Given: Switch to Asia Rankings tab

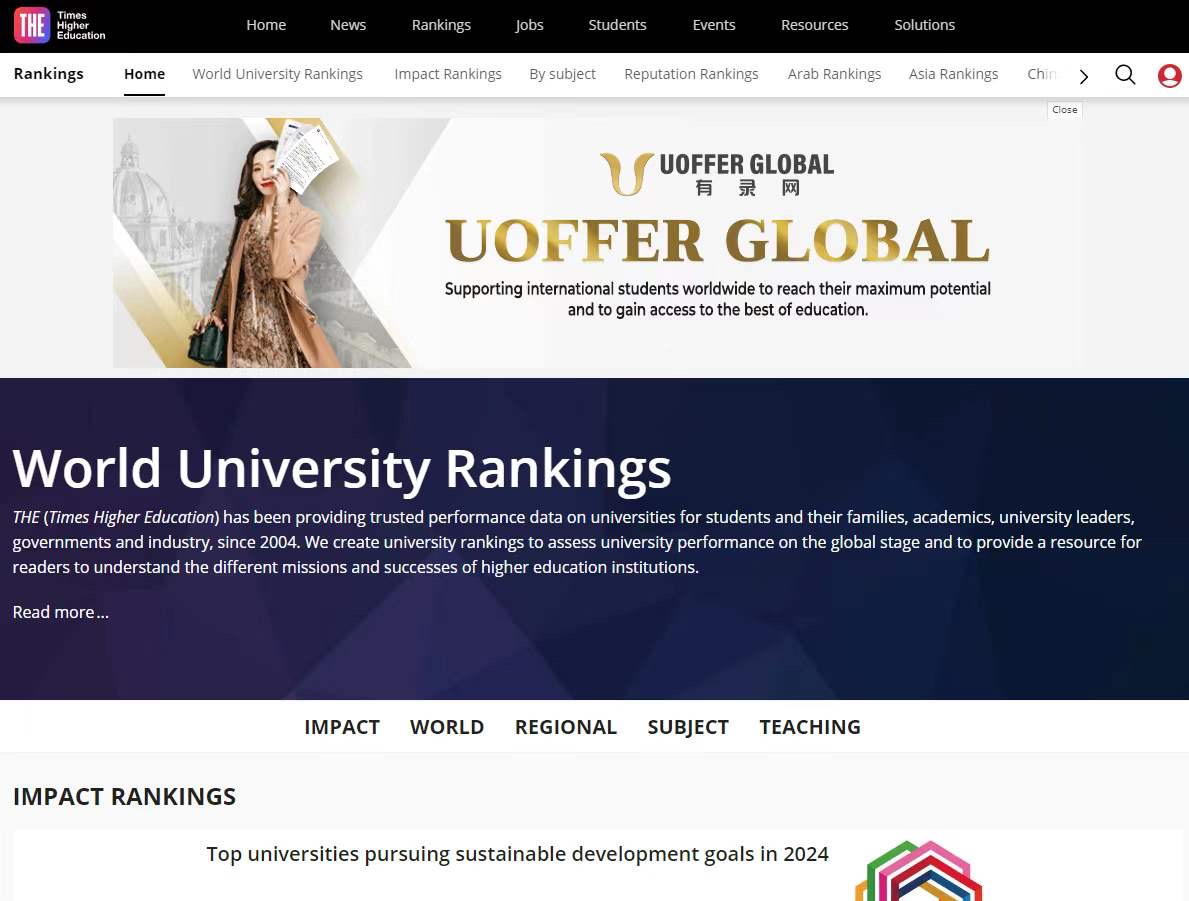Looking at the screenshot, I should pyautogui.click(x=953, y=74).
